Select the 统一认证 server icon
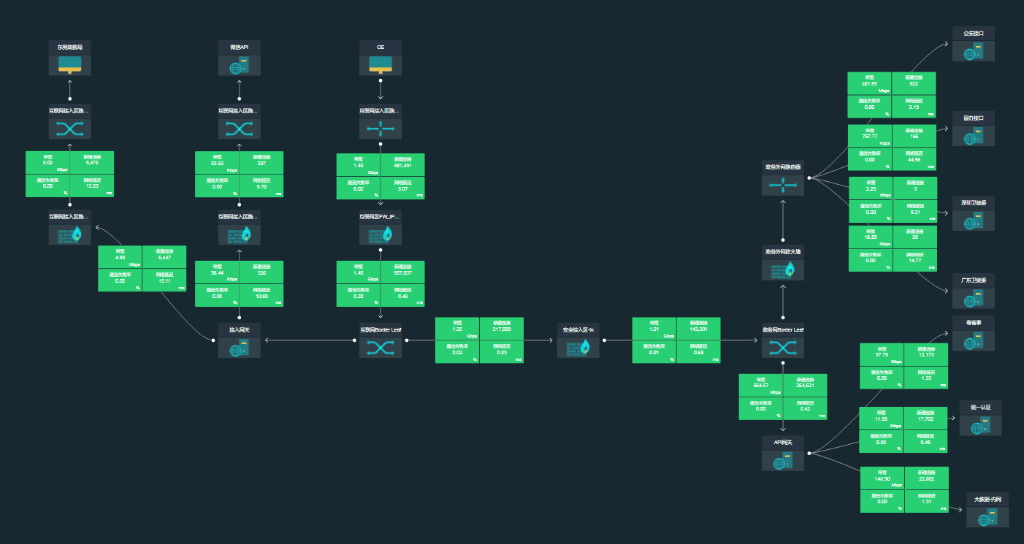1024x544 pixels. tap(980, 425)
